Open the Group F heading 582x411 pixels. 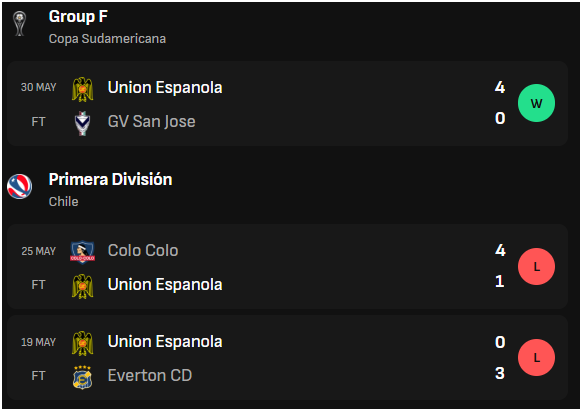pyautogui.click(x=78, y=16)
